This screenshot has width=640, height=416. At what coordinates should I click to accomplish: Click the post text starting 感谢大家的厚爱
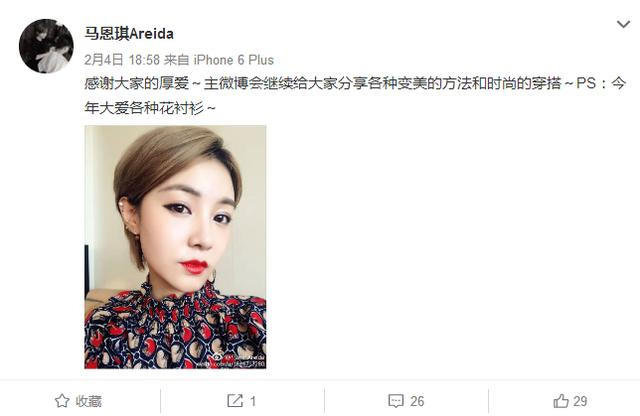355,96
